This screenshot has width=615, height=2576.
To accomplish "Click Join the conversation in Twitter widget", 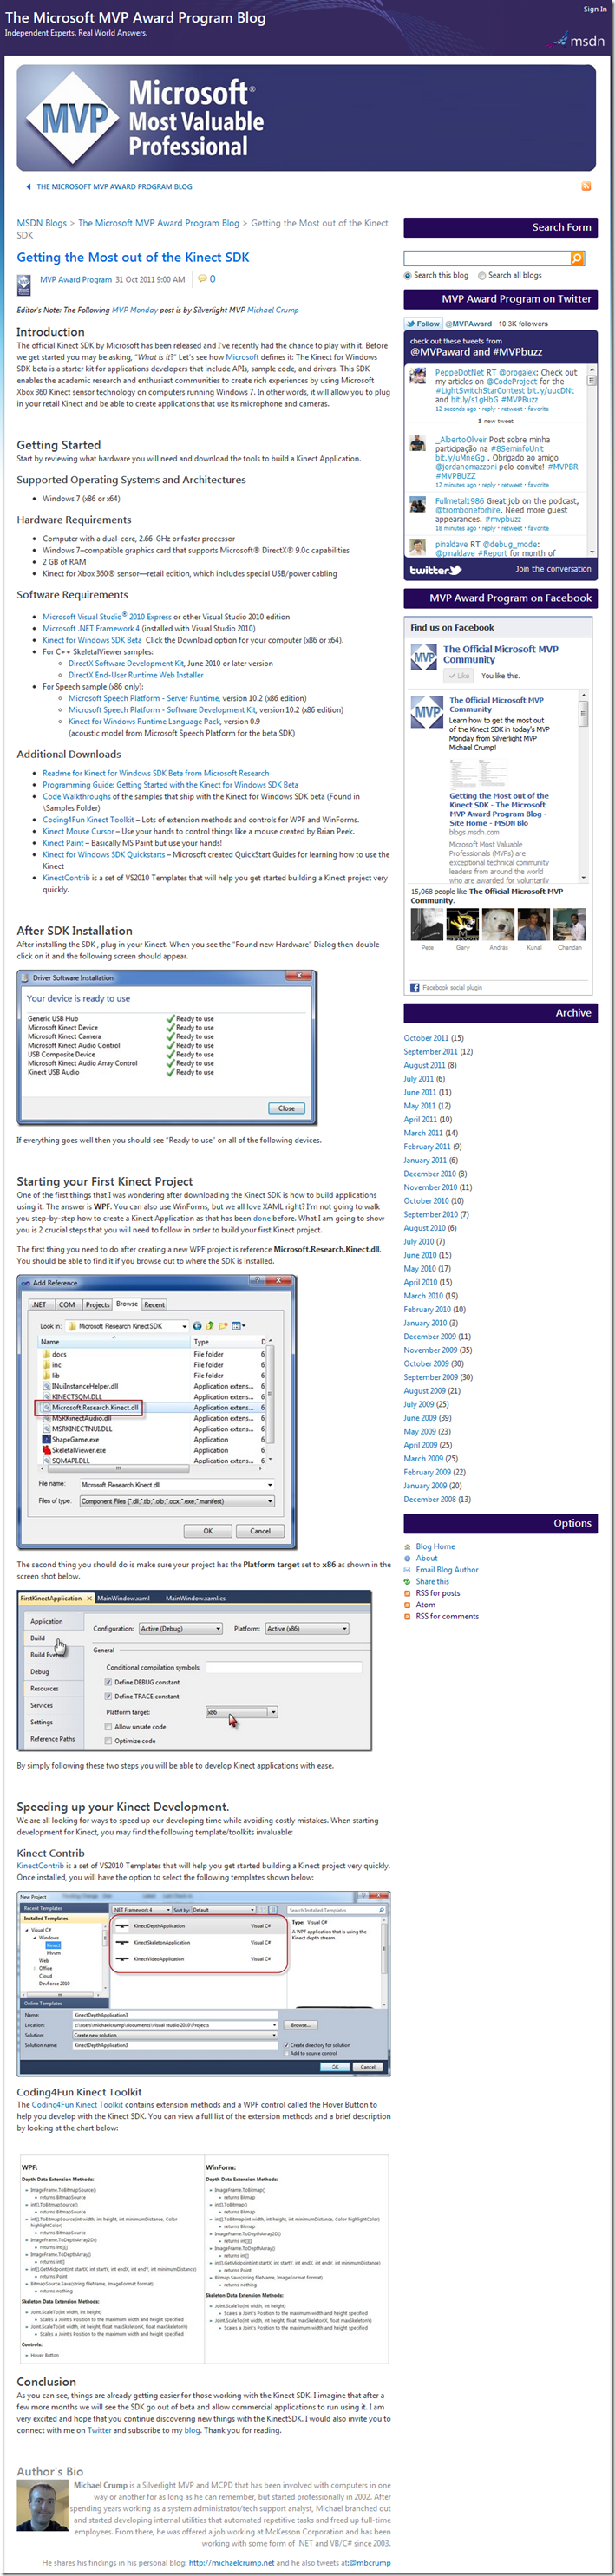I will [x=553, y=569].
